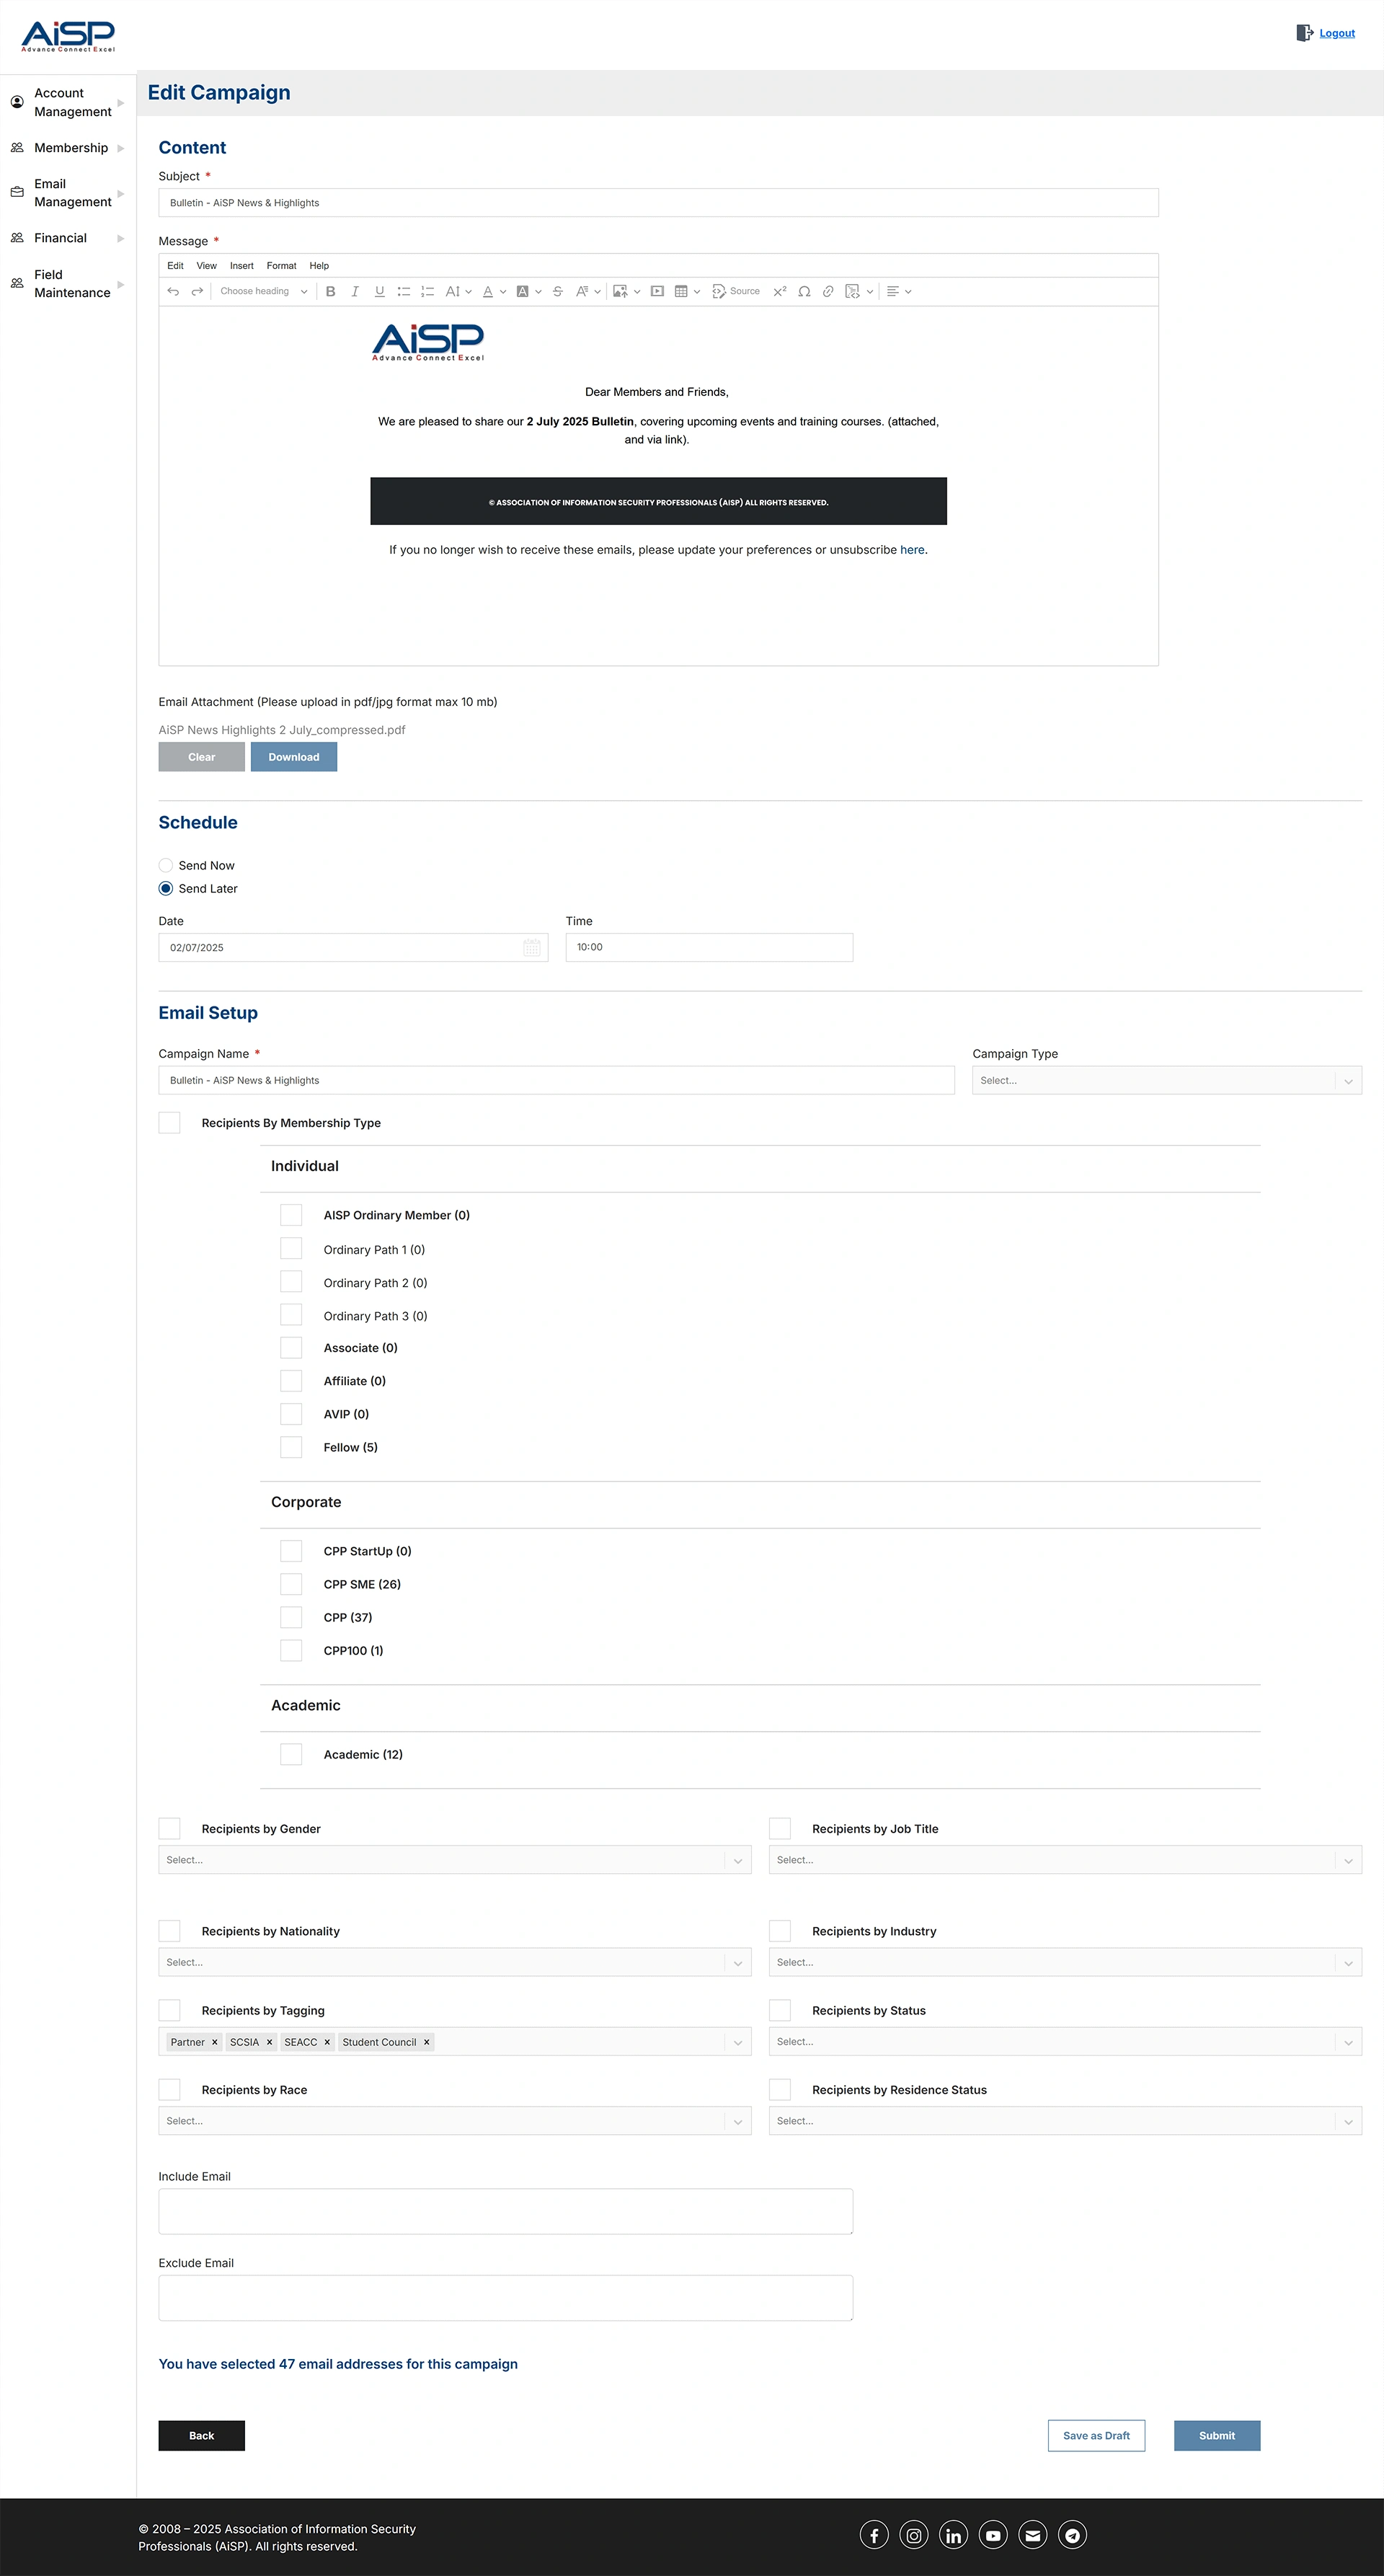1384x2576 pixels.
Task: Open the Campaign Type dropdown
Action: click(1166, 1081)
